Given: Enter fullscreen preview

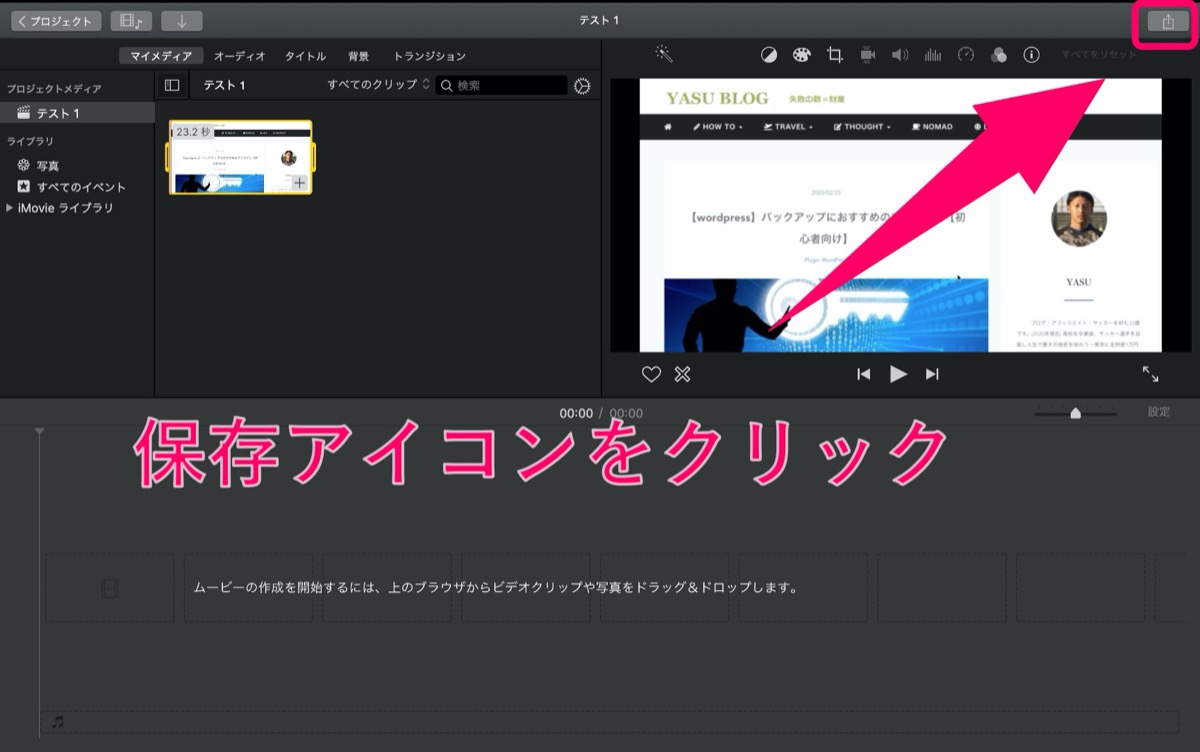Looking at the screenshot, I should 1150,374.
